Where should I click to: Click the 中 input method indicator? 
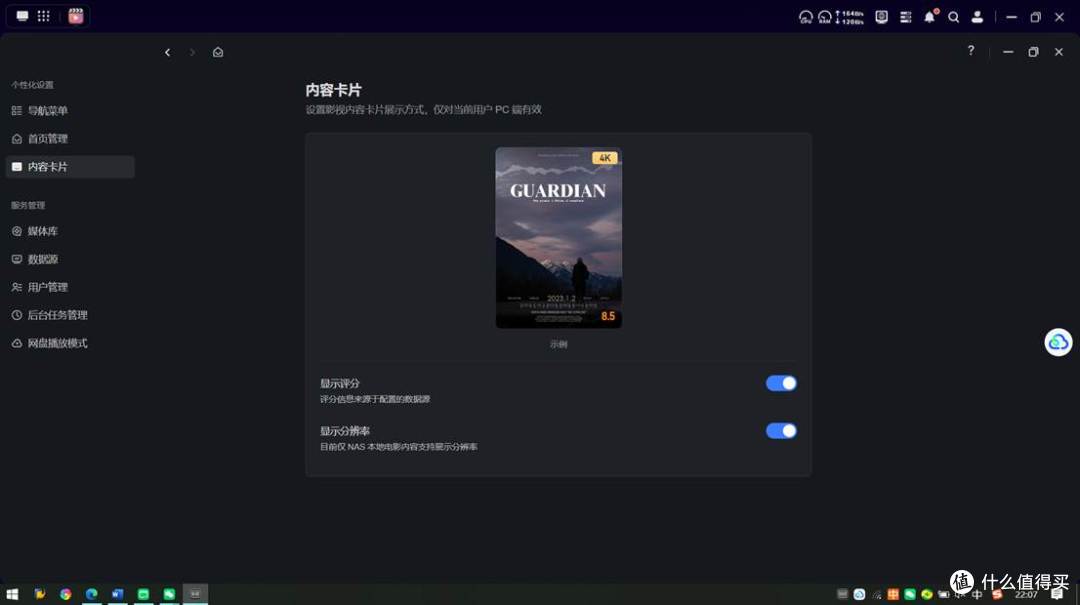(x=977, y=594)
